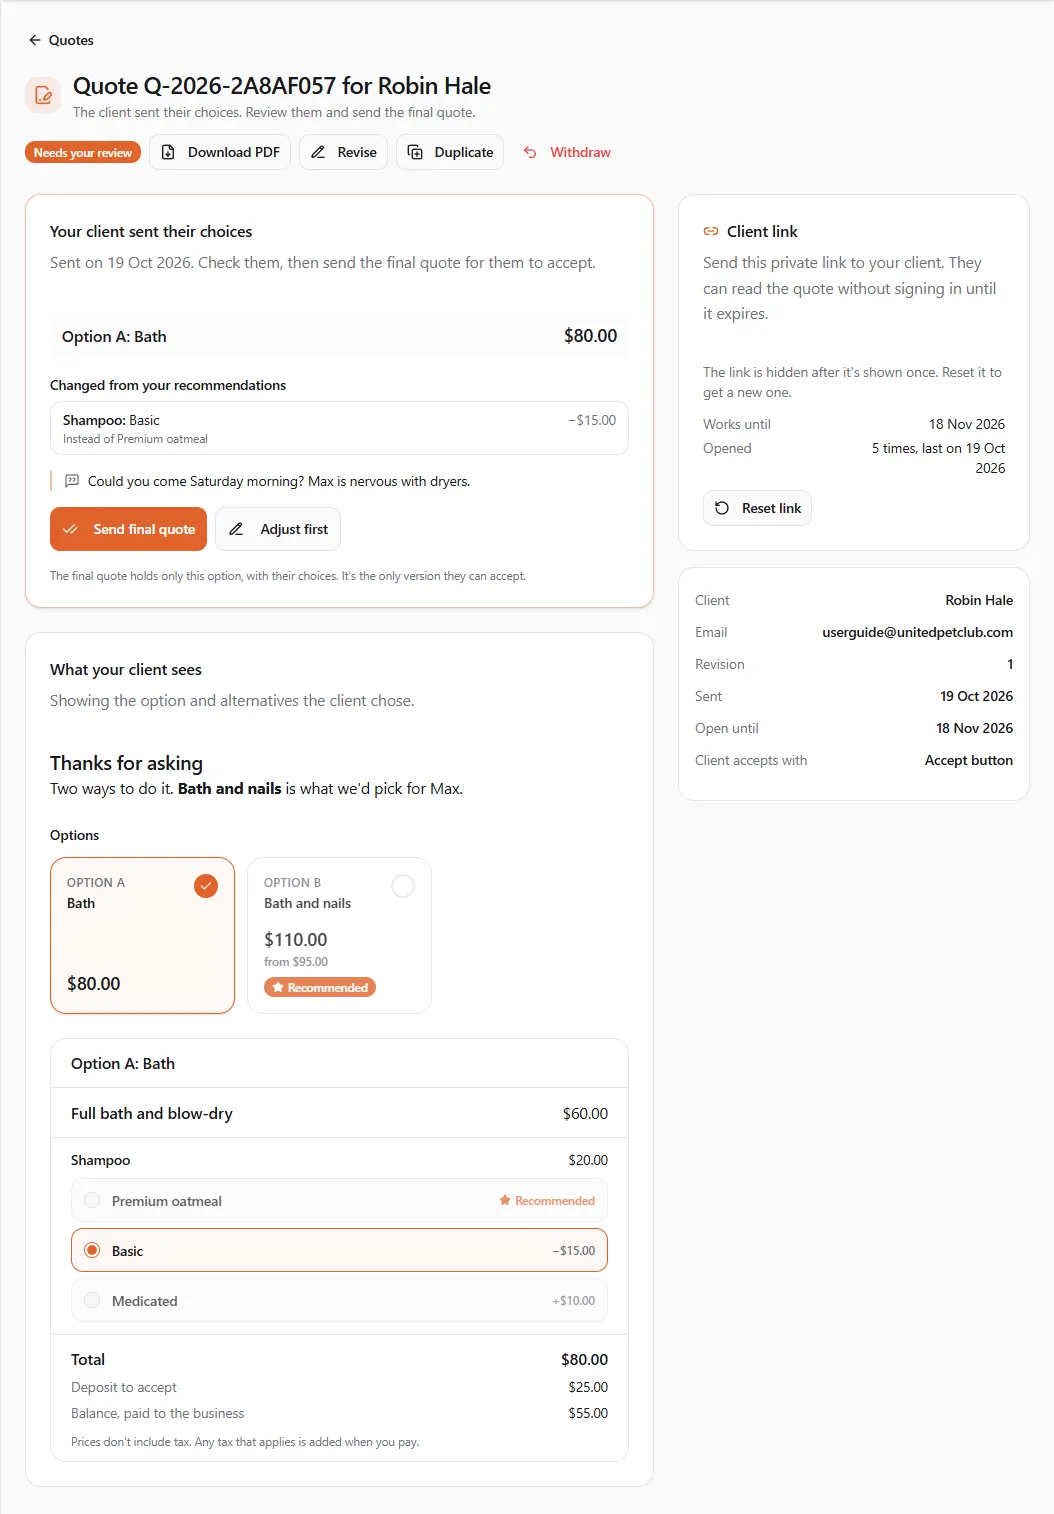The image size is (1054, 1514).
Task: Click the Option A: Bath $80.00 summary row
Action: [x=339, y=336]
